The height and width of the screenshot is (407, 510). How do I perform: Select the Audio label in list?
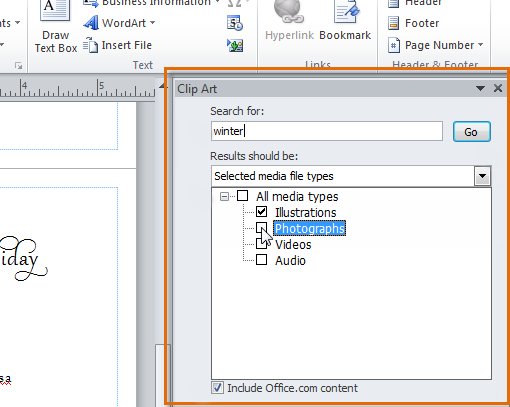coord(290,260)
